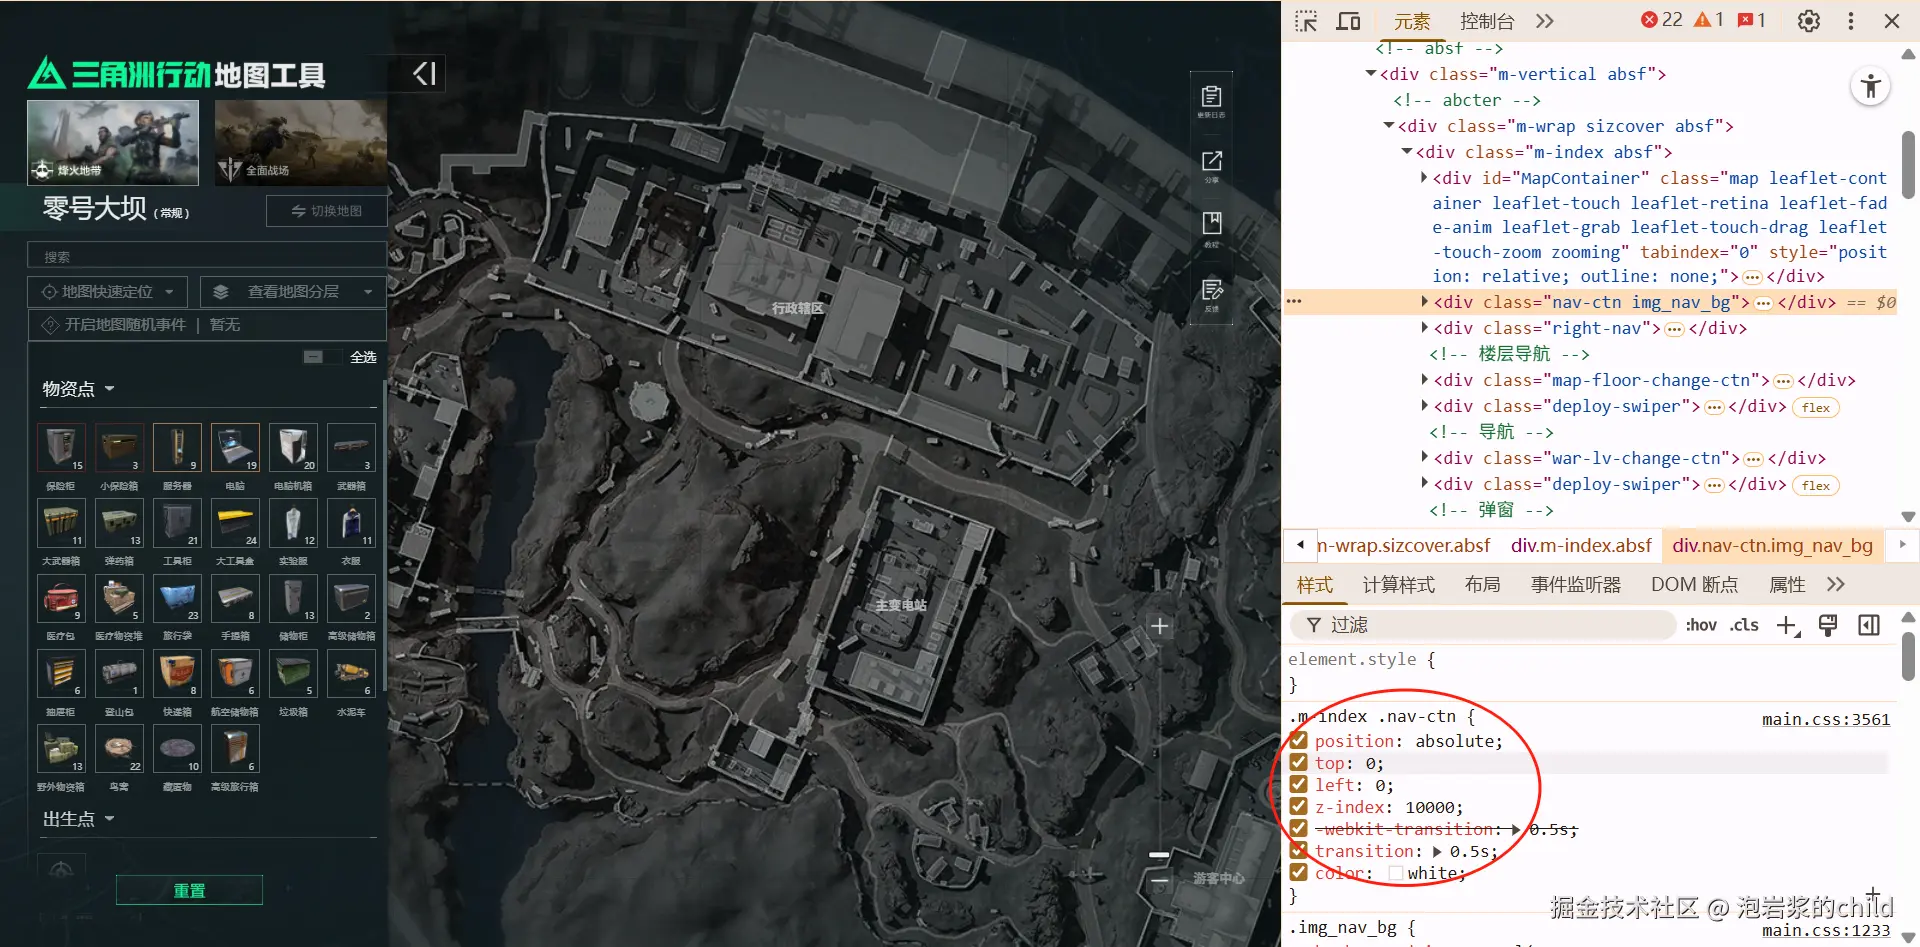Image resolution: width=1920 pixels, height=947 pixels.
Task: Uncheck the position: absolute declaration
Action: pos(1299,741)
